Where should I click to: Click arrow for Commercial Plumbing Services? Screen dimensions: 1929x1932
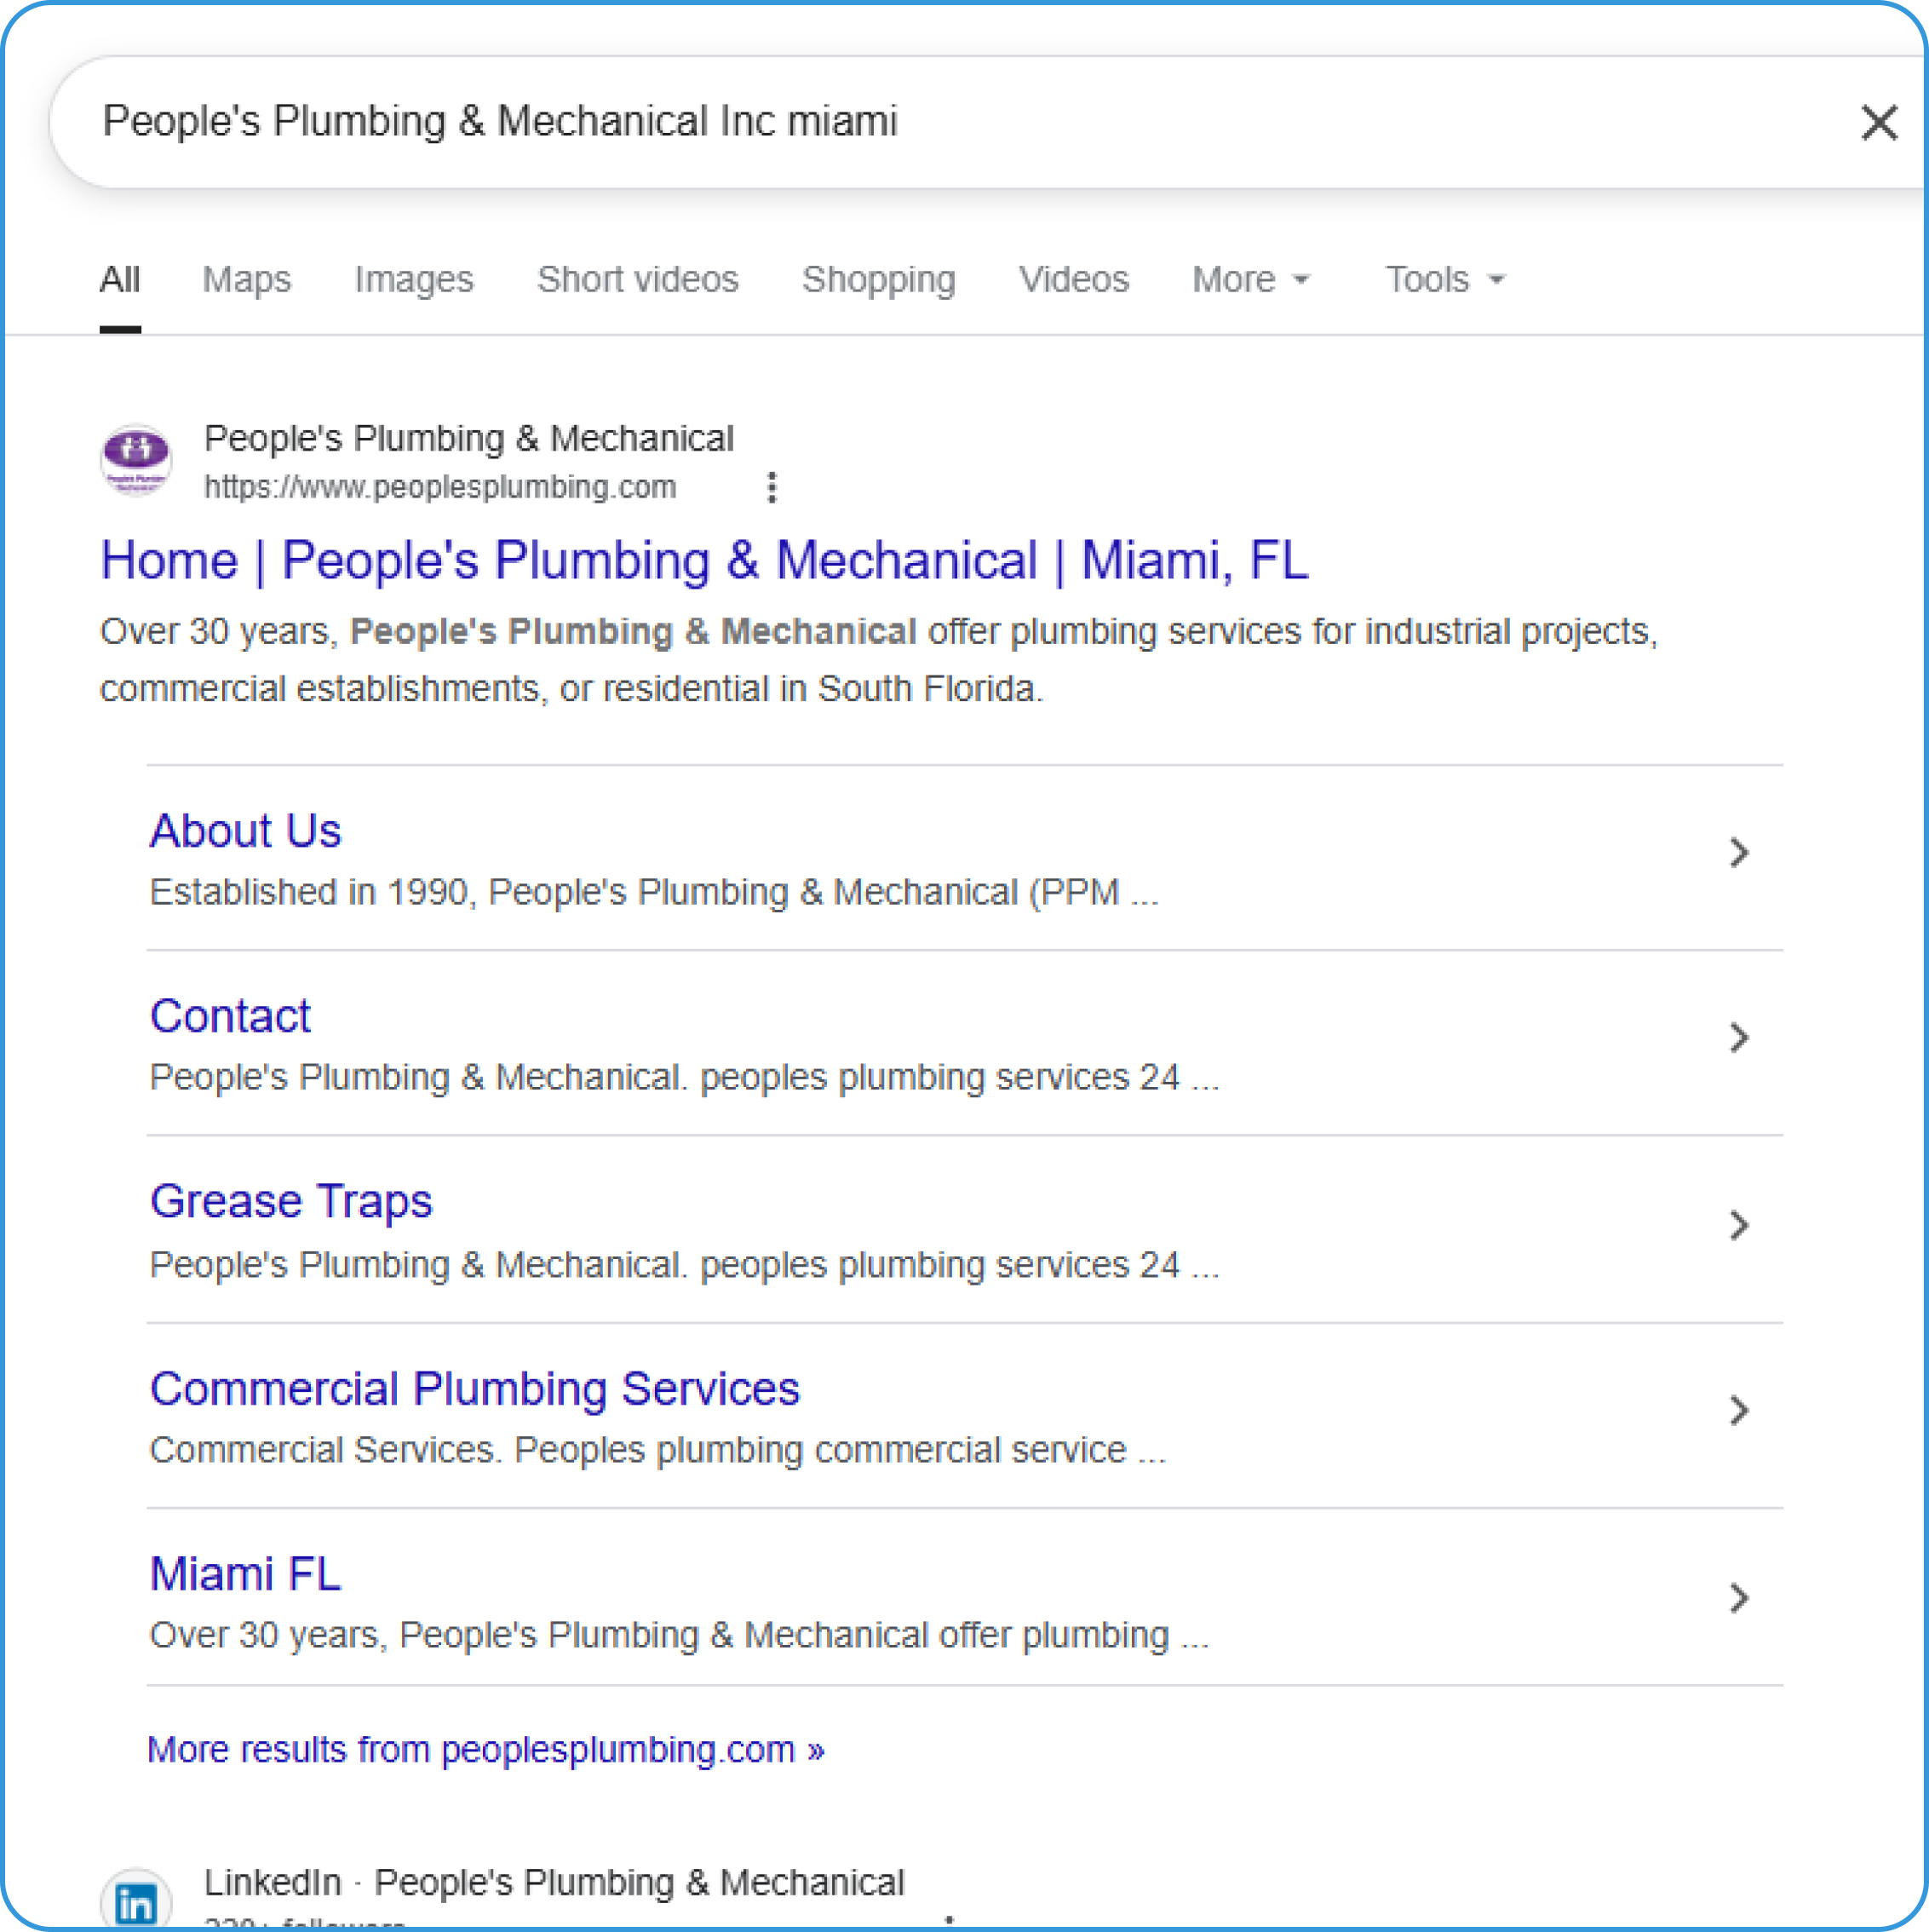[1738, 1410]
